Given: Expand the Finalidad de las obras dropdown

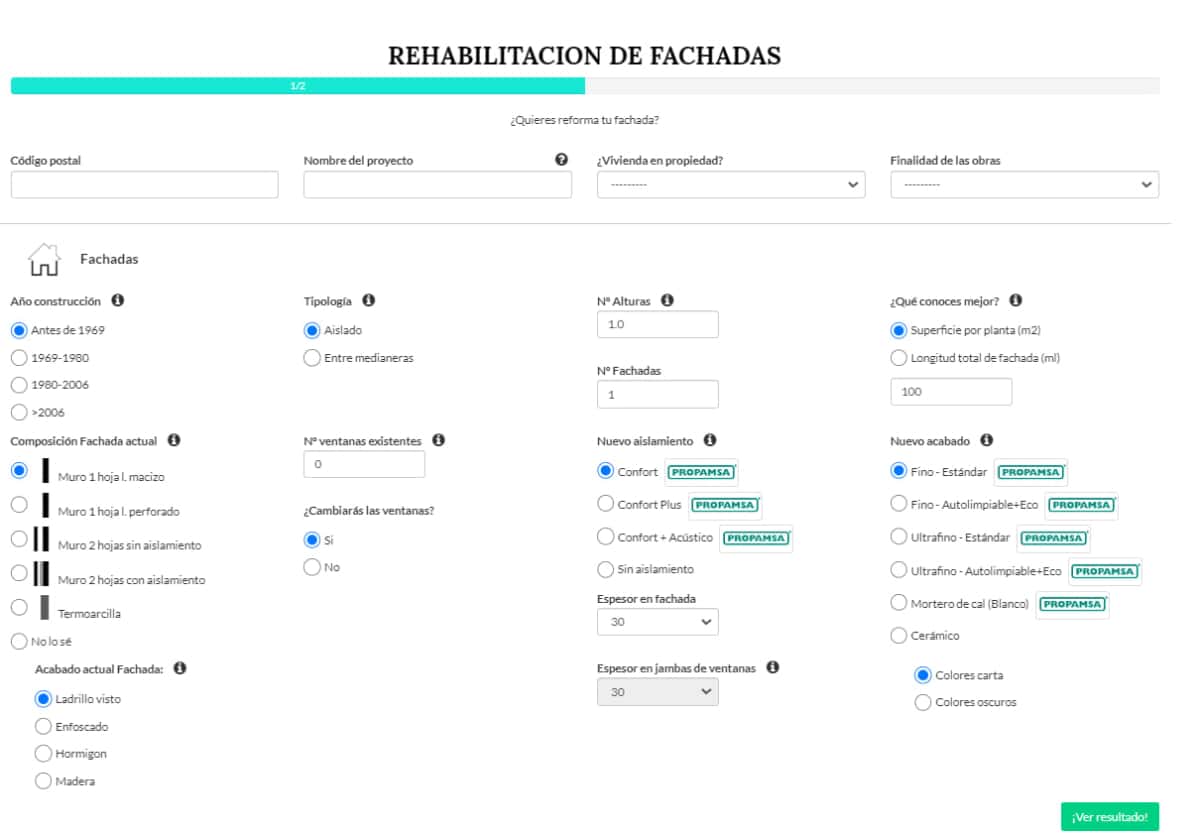Looking at the screenshot, I should click(1023, 184).
